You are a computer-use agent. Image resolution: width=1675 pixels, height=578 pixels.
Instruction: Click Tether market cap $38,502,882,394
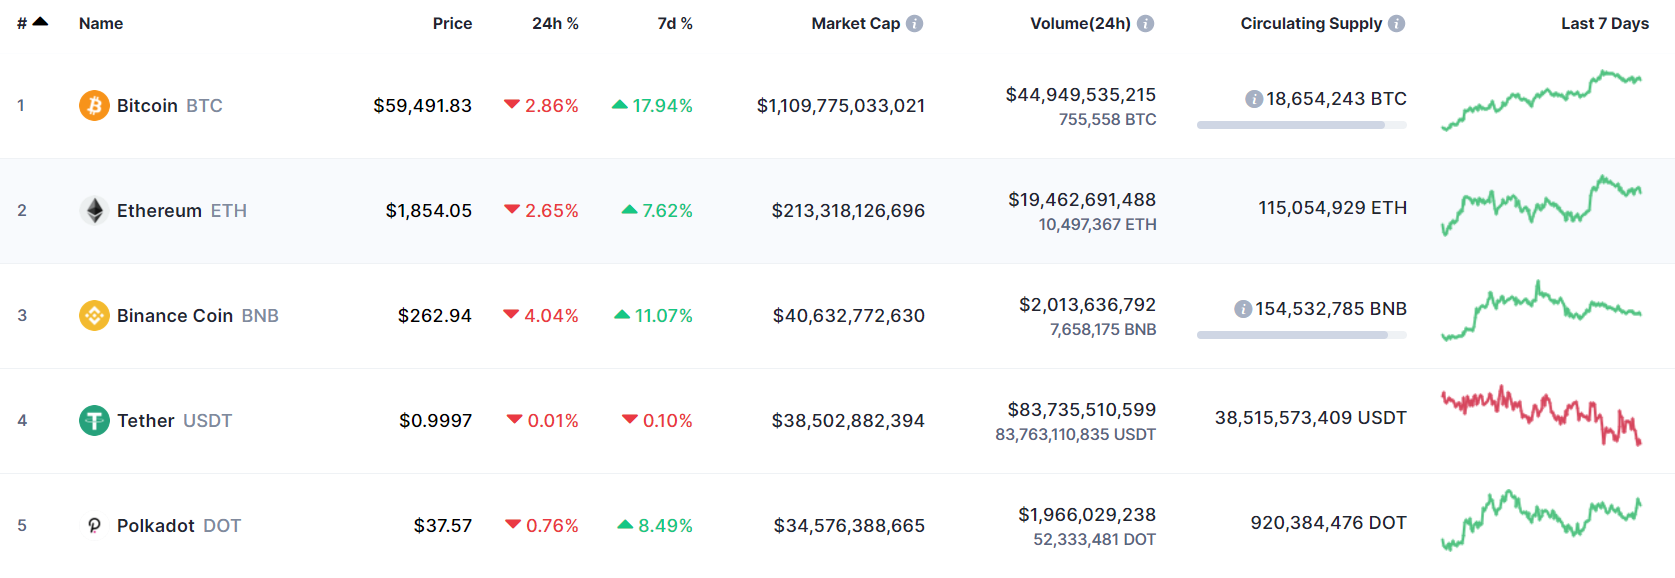(x=848, y=420)
